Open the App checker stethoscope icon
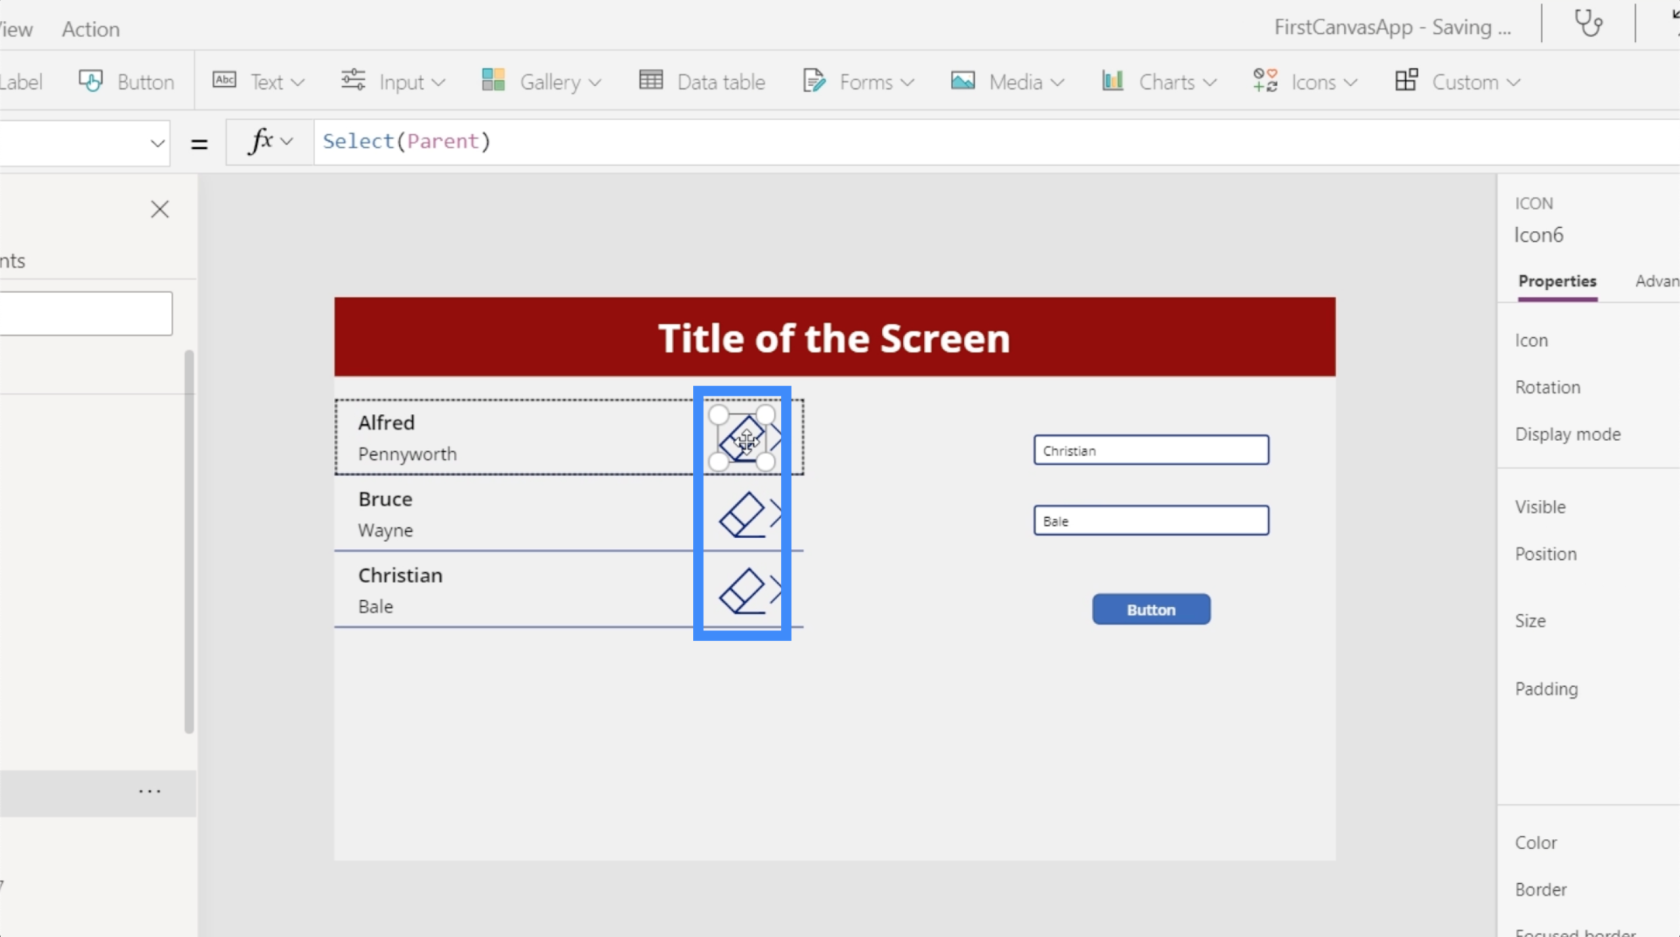Viewport: 1680px width, 937px height. 1588,23
